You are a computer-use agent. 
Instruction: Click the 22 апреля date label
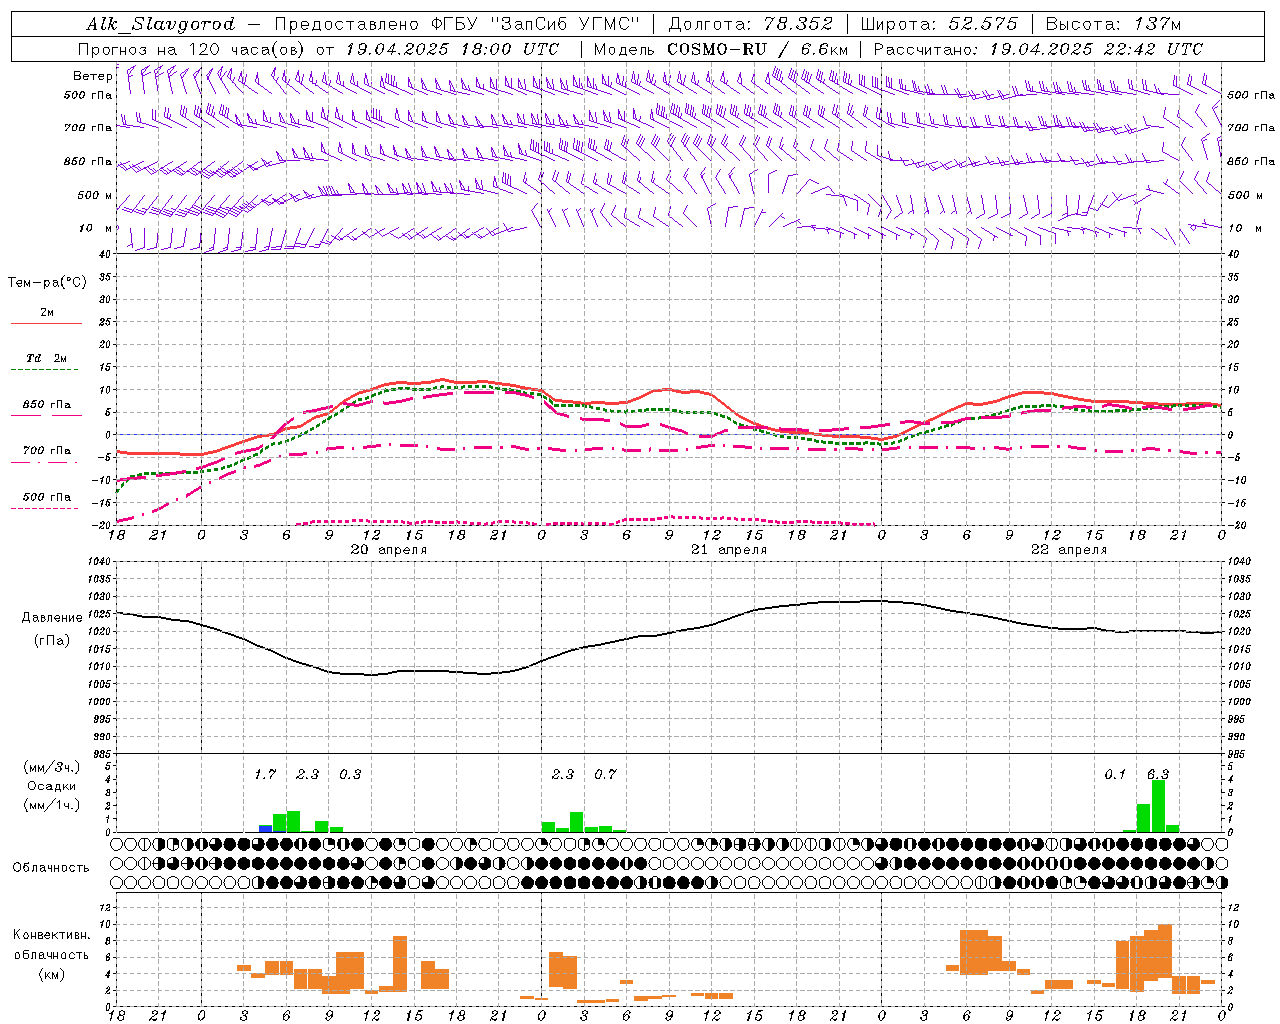pos(1069,550)
